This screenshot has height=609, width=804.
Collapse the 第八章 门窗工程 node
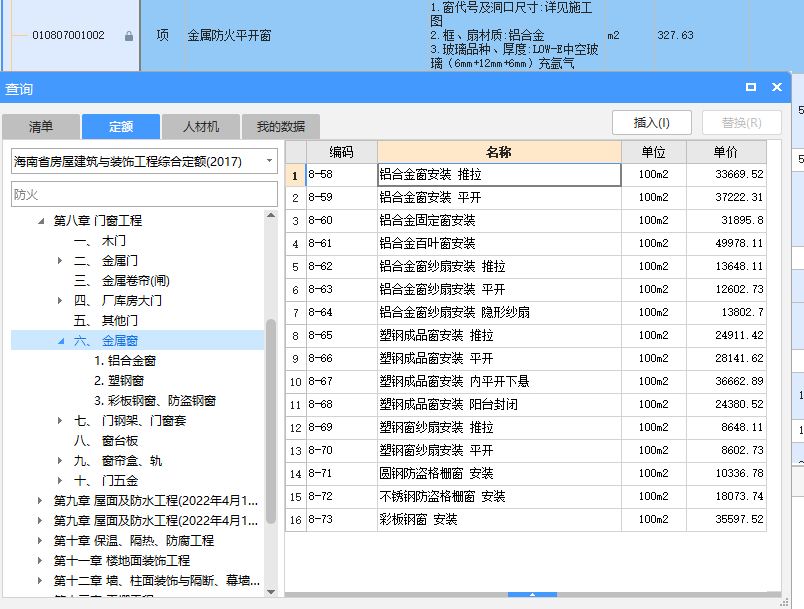pyautogui.click(x=41, y=221)
